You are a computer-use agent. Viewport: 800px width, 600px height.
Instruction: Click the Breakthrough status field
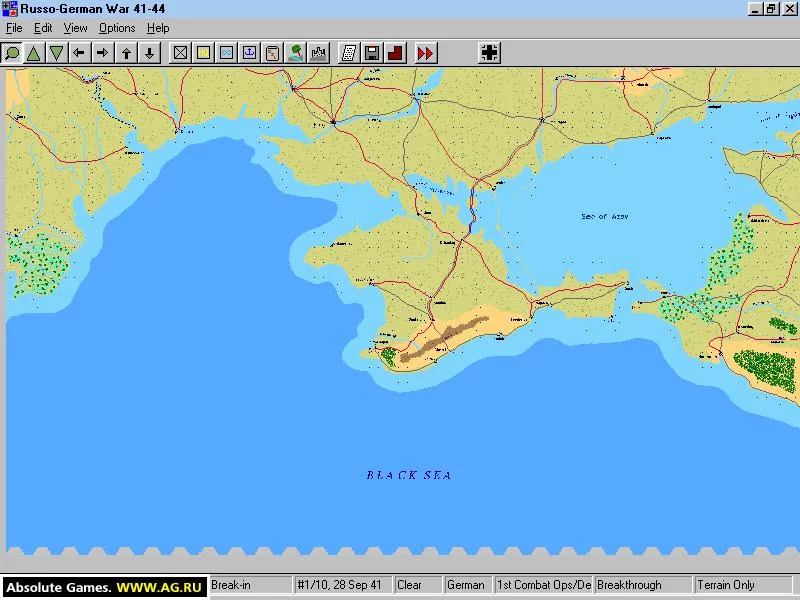[643, 585]
